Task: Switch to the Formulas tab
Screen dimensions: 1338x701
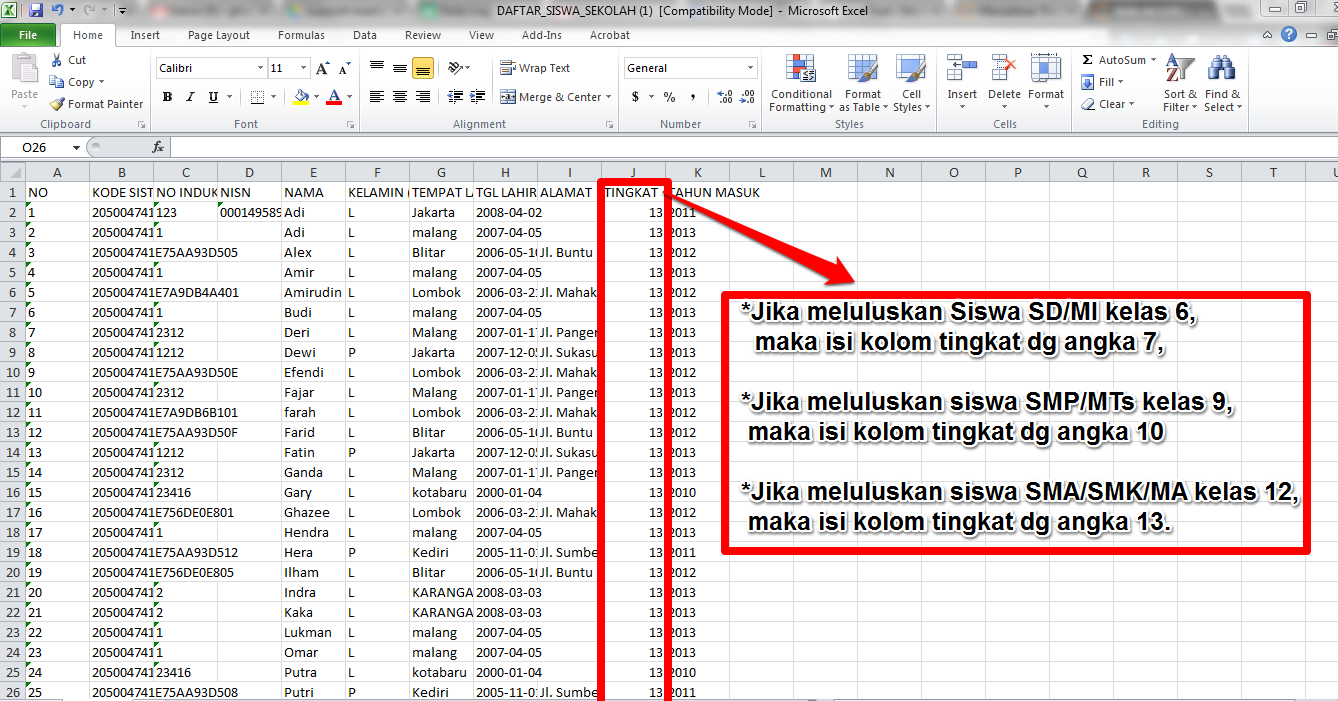Action: point(301,35)
